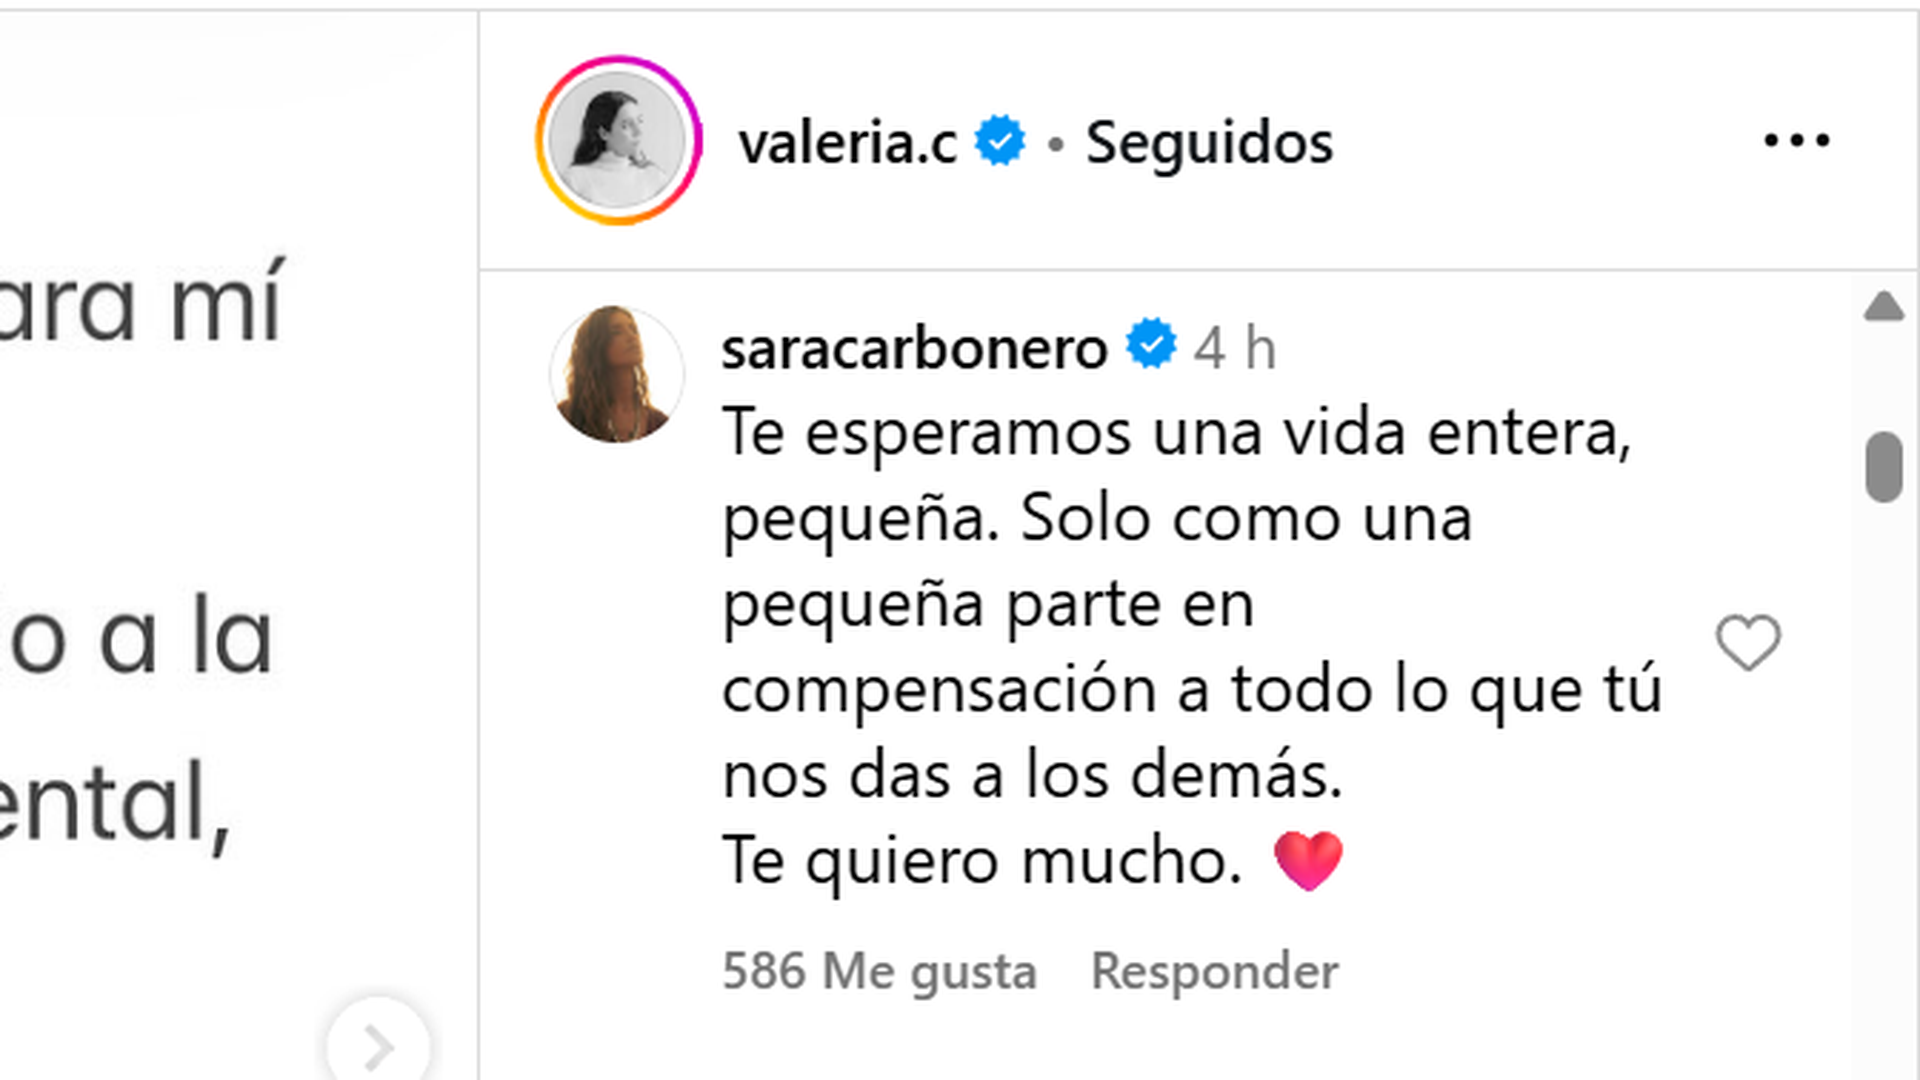Click the verified badge beside saracarbonero

click(1151, 344)
